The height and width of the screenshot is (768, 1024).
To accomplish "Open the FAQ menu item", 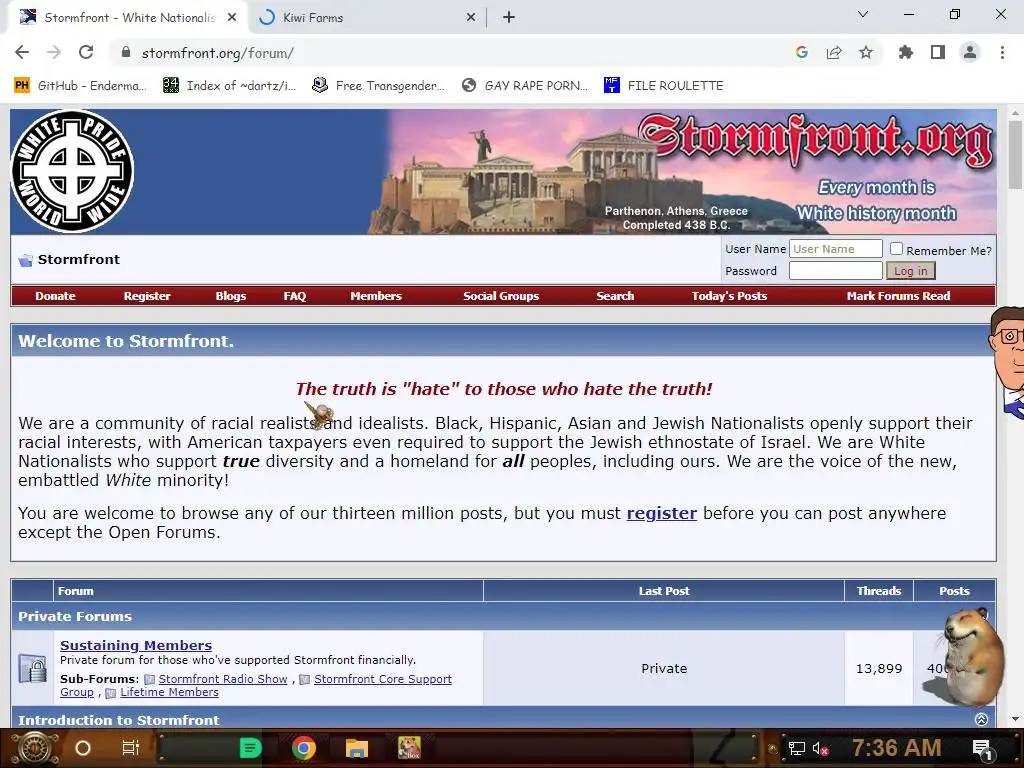I will click(295, 296).
